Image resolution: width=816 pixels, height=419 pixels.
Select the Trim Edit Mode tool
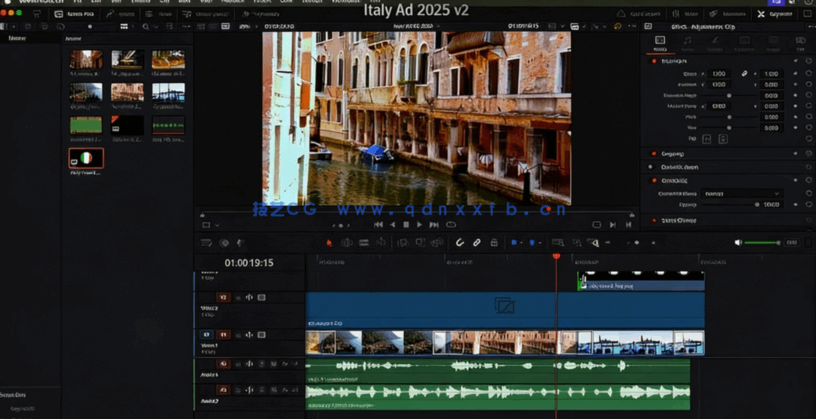point(347,243)
